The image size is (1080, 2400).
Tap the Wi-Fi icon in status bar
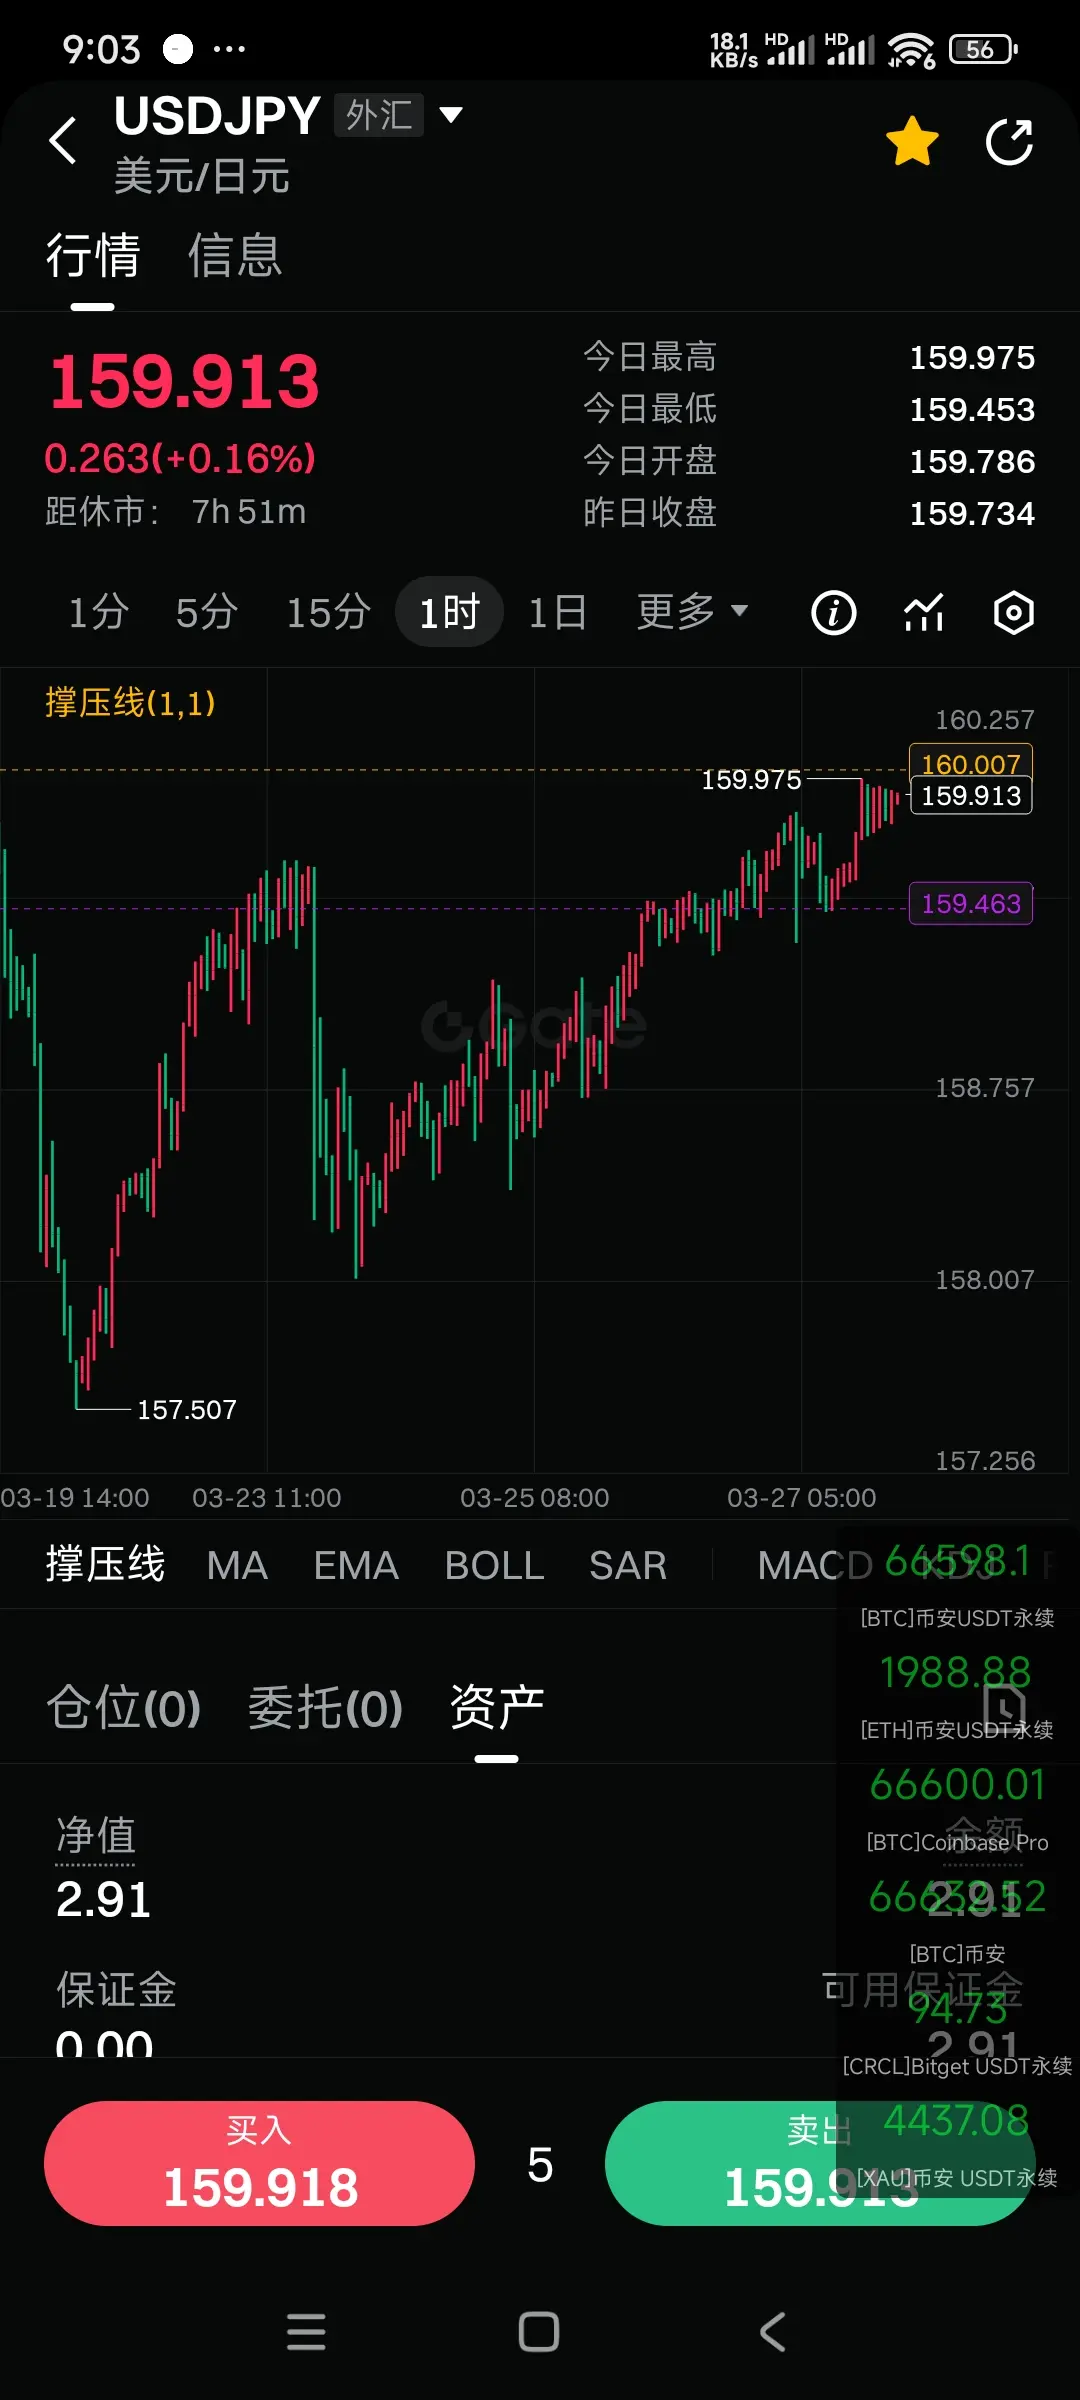[x=910, y=49]
